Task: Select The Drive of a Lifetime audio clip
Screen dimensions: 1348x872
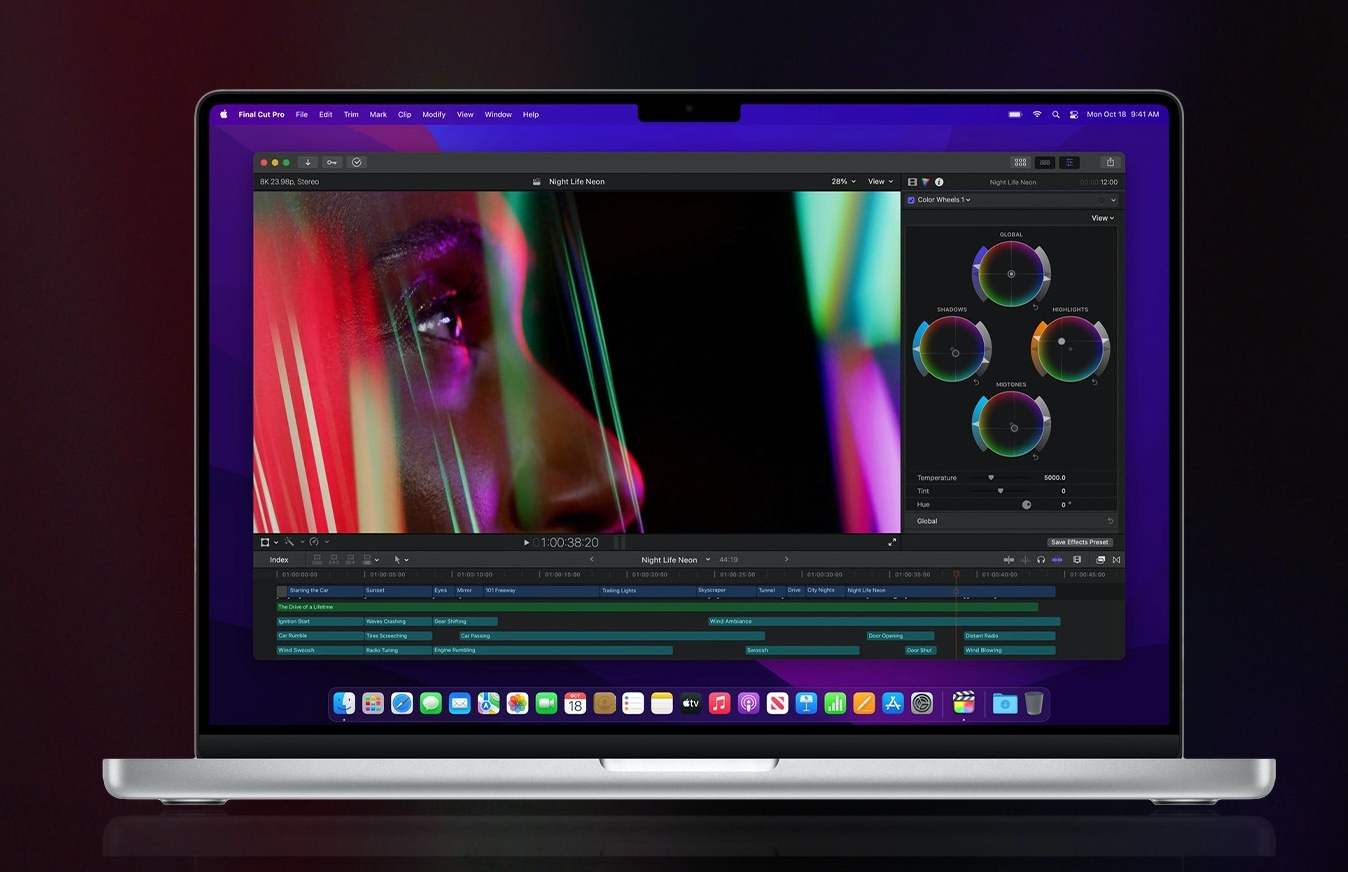Action: [x=657, y=607]
